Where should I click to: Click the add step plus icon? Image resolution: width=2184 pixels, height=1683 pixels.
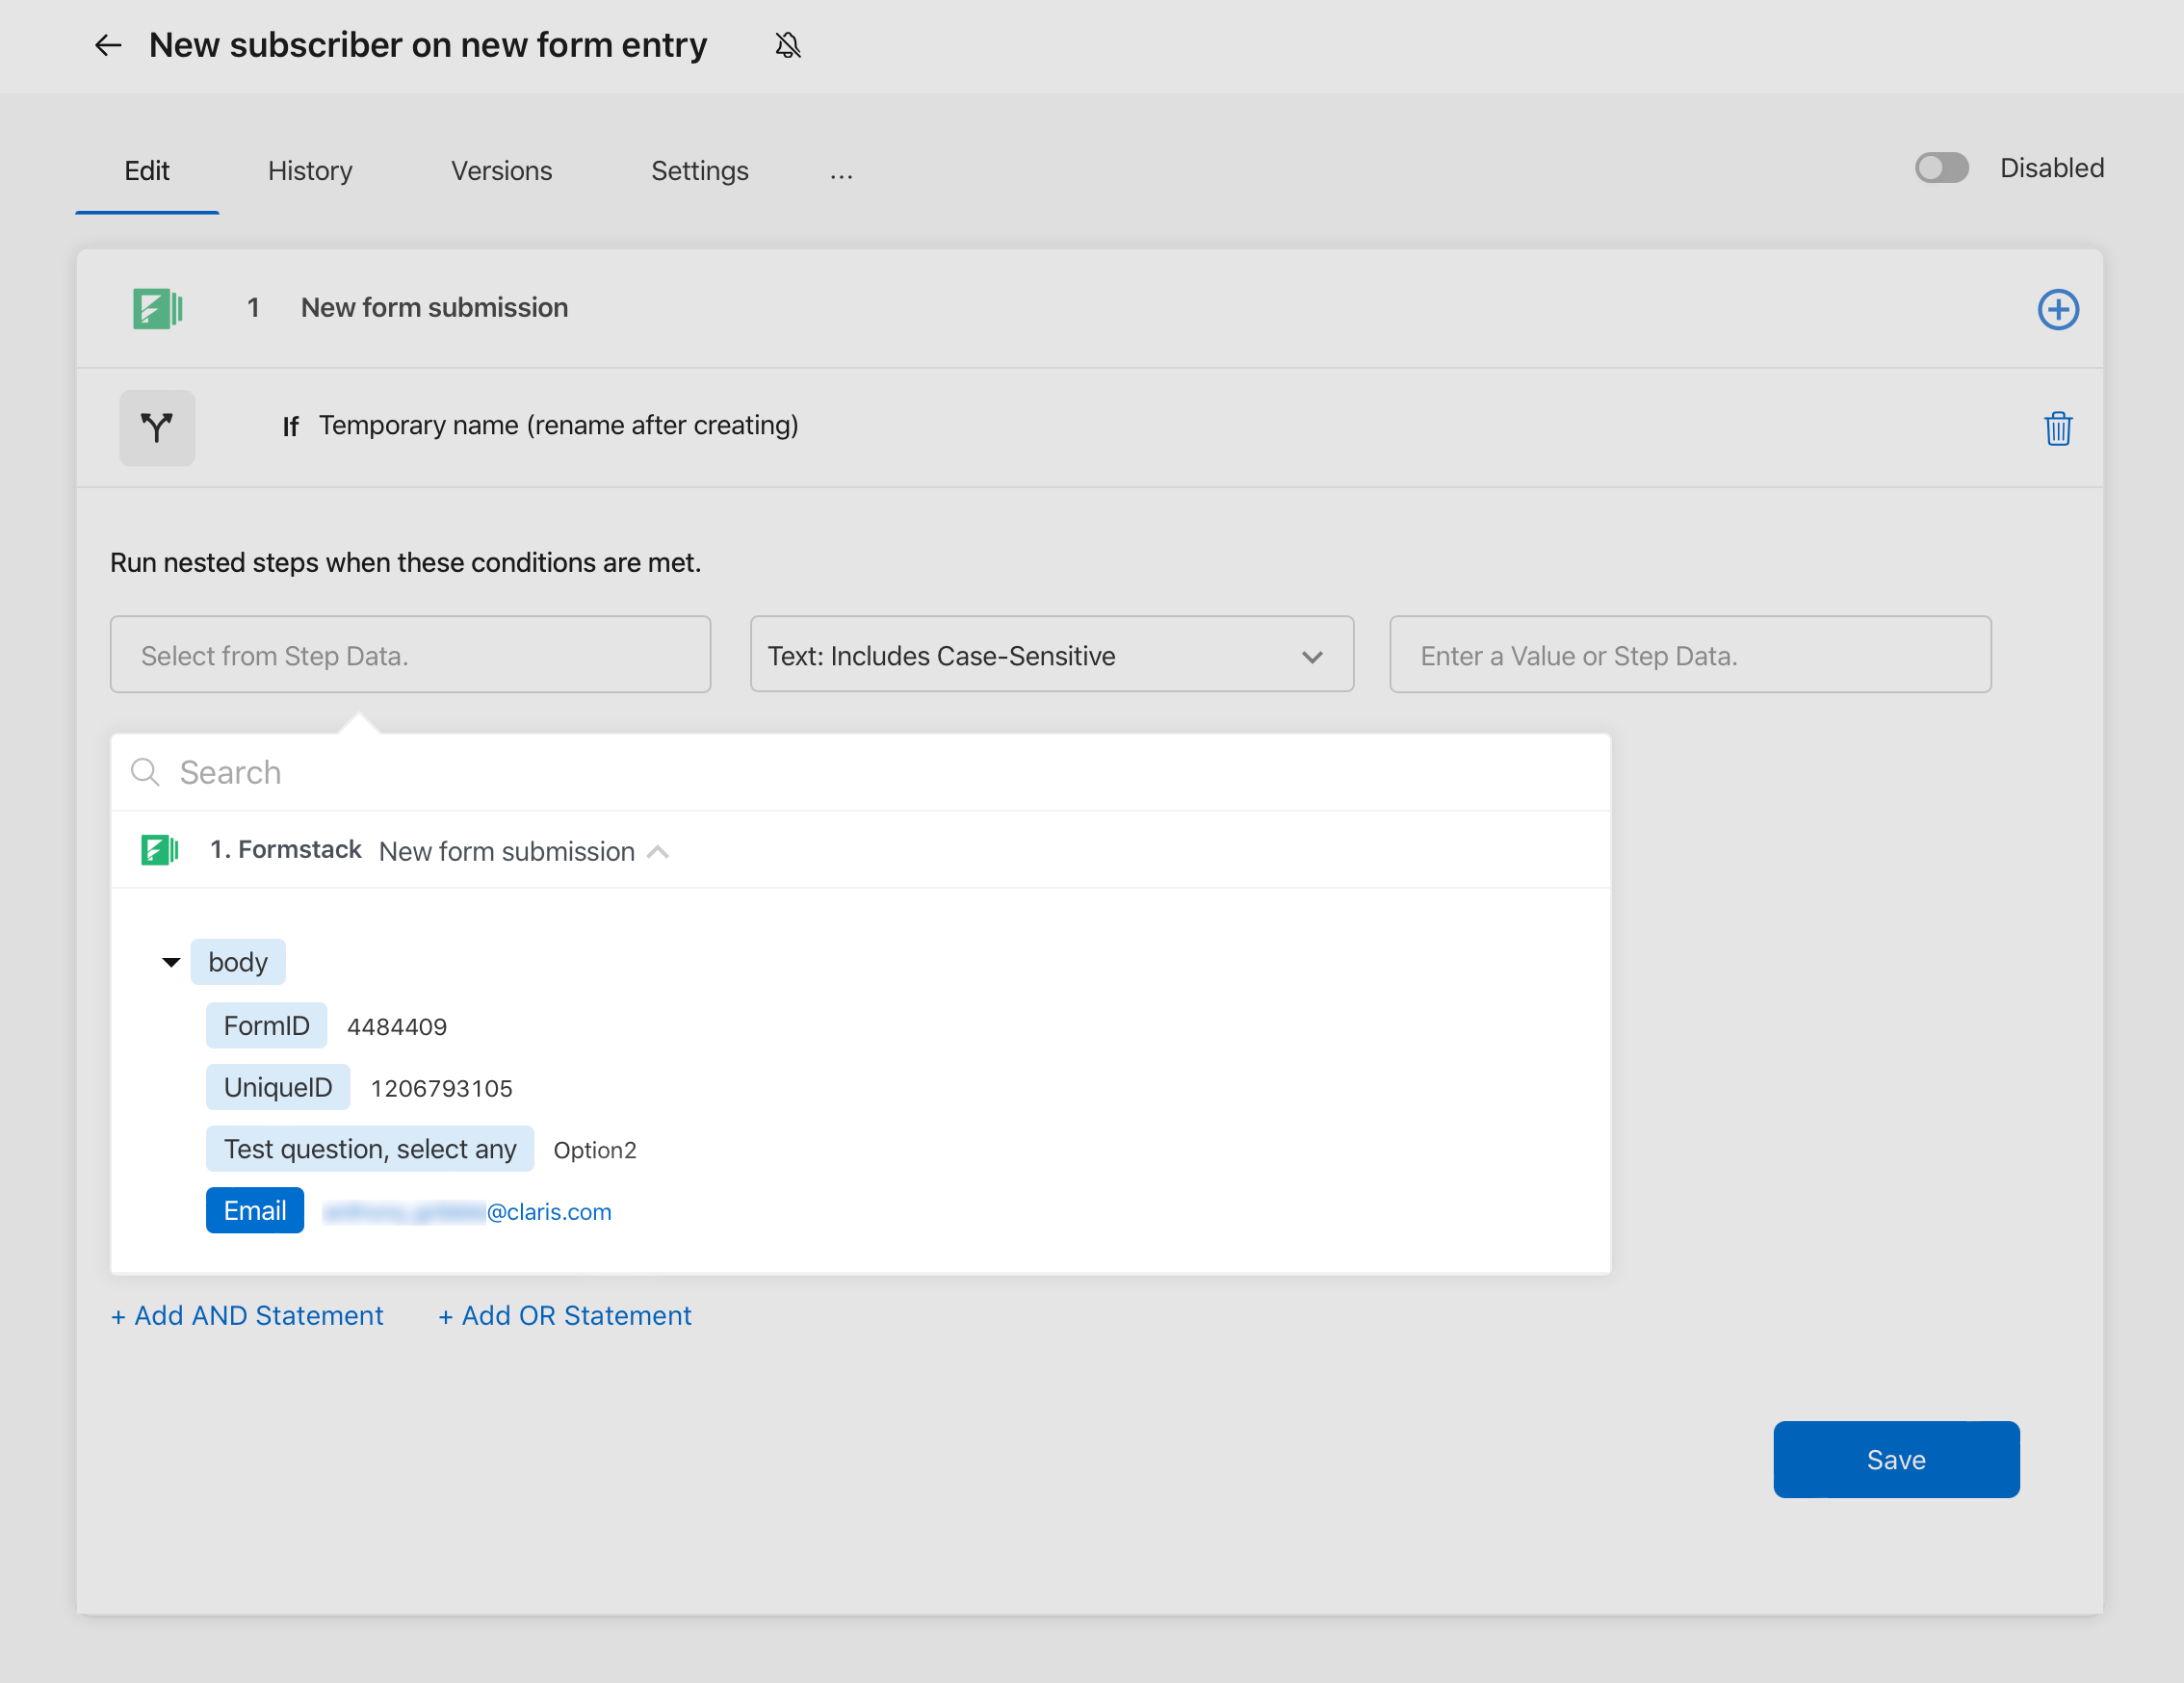(x=2059, y=307)
